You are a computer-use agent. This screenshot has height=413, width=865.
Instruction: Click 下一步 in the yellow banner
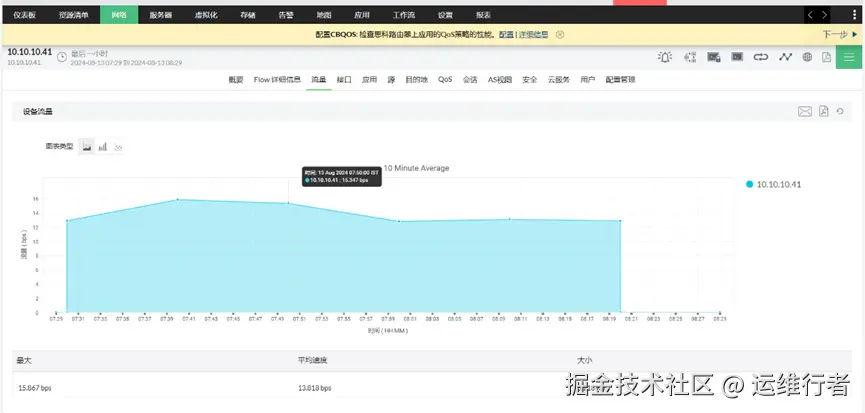[x=840, y=34]
